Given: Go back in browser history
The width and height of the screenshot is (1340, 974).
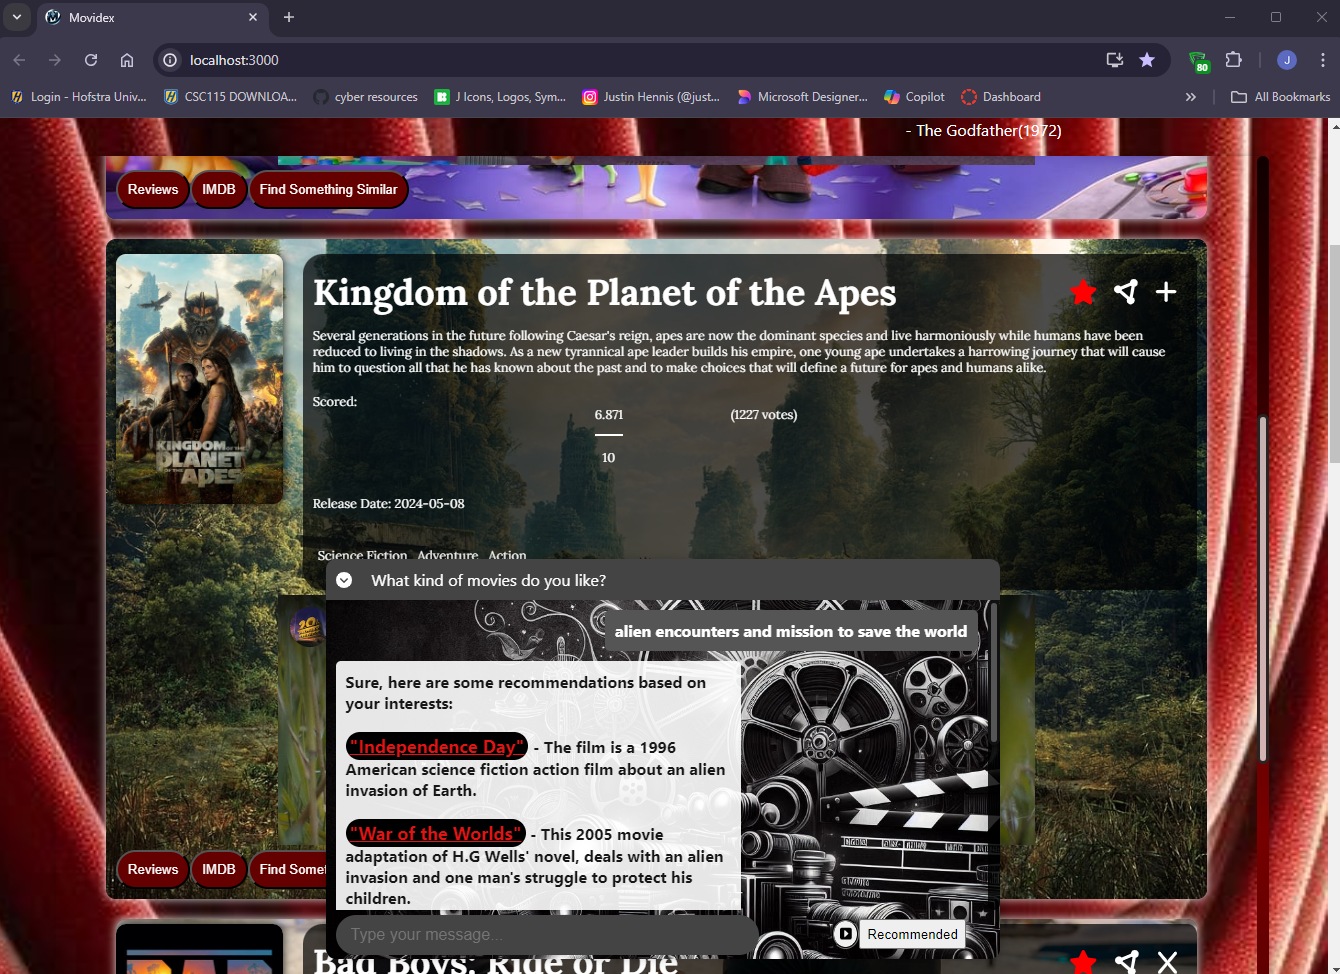Looking at the screenshot, I should tap(19, 60).
